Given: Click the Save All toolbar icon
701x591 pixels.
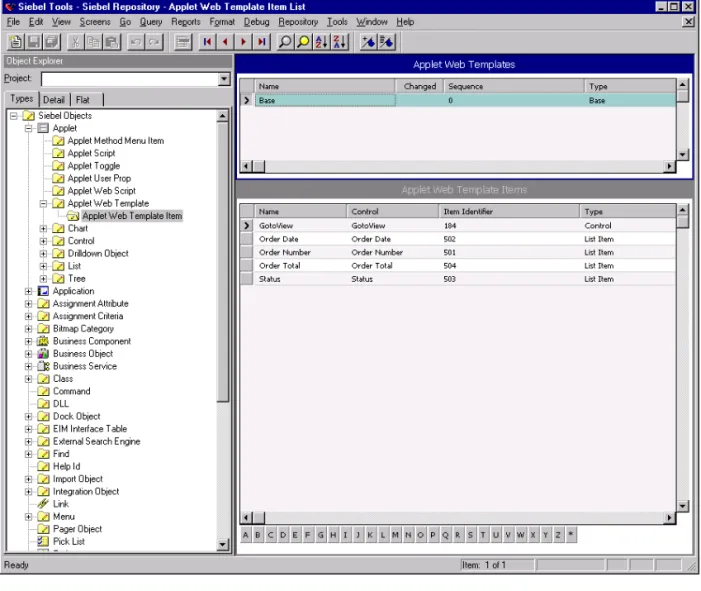Looking at the screenshot, I should [x=51, y=42].
